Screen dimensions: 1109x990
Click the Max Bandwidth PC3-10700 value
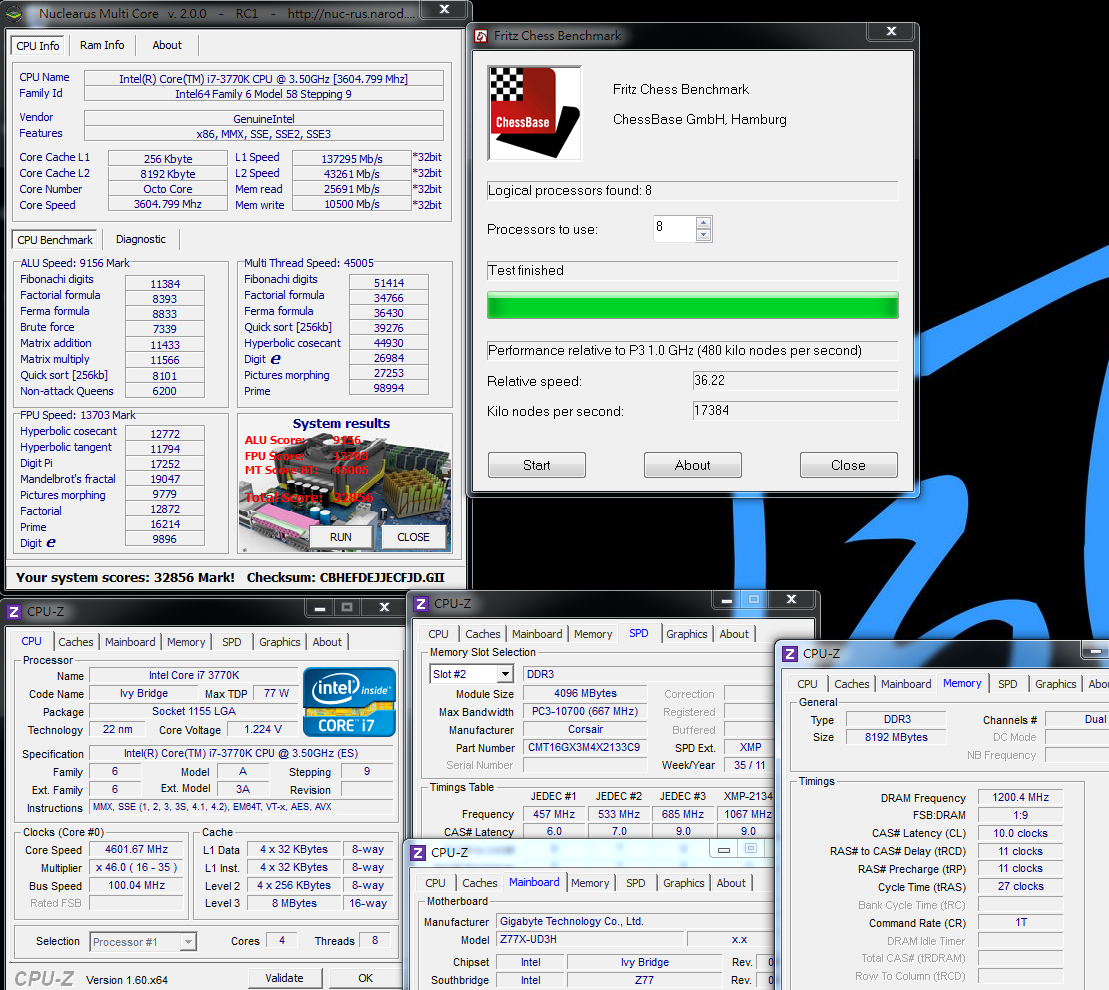[x=585, y=711]
